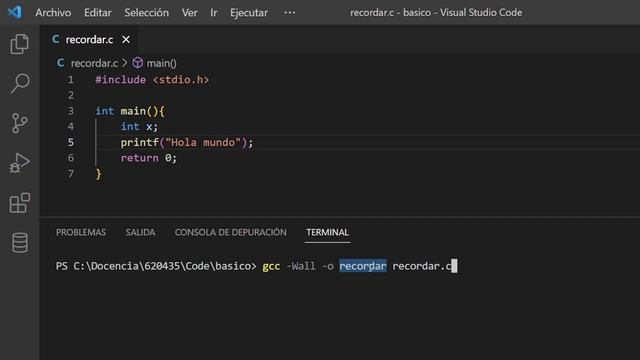
Task: Click line number 3 in the gutter
Action: [71, 111]
